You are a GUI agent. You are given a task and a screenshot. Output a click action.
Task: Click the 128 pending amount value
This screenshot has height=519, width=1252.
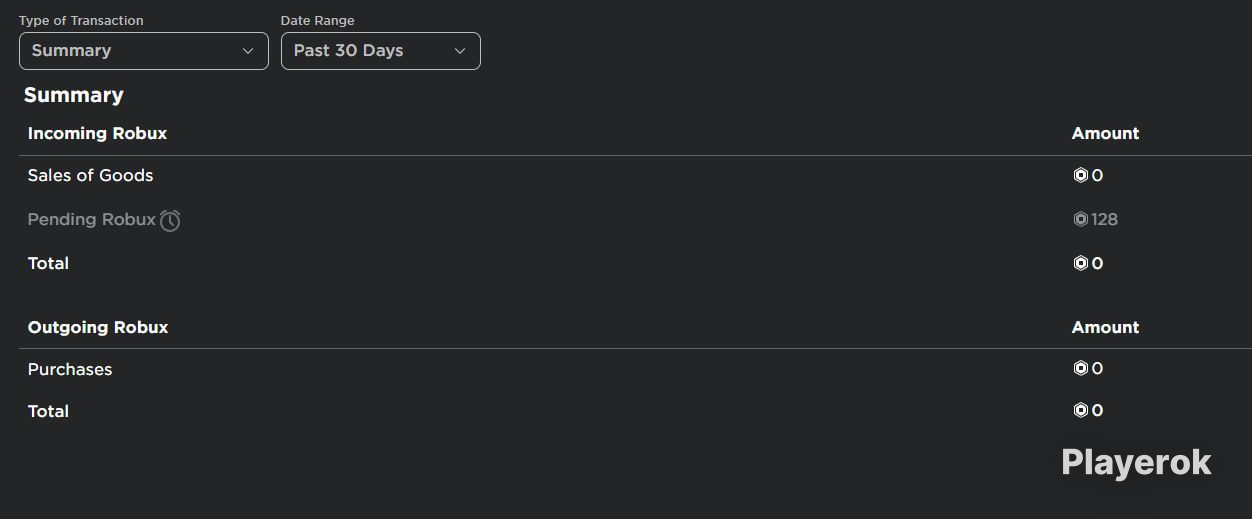pos(1105,219)
